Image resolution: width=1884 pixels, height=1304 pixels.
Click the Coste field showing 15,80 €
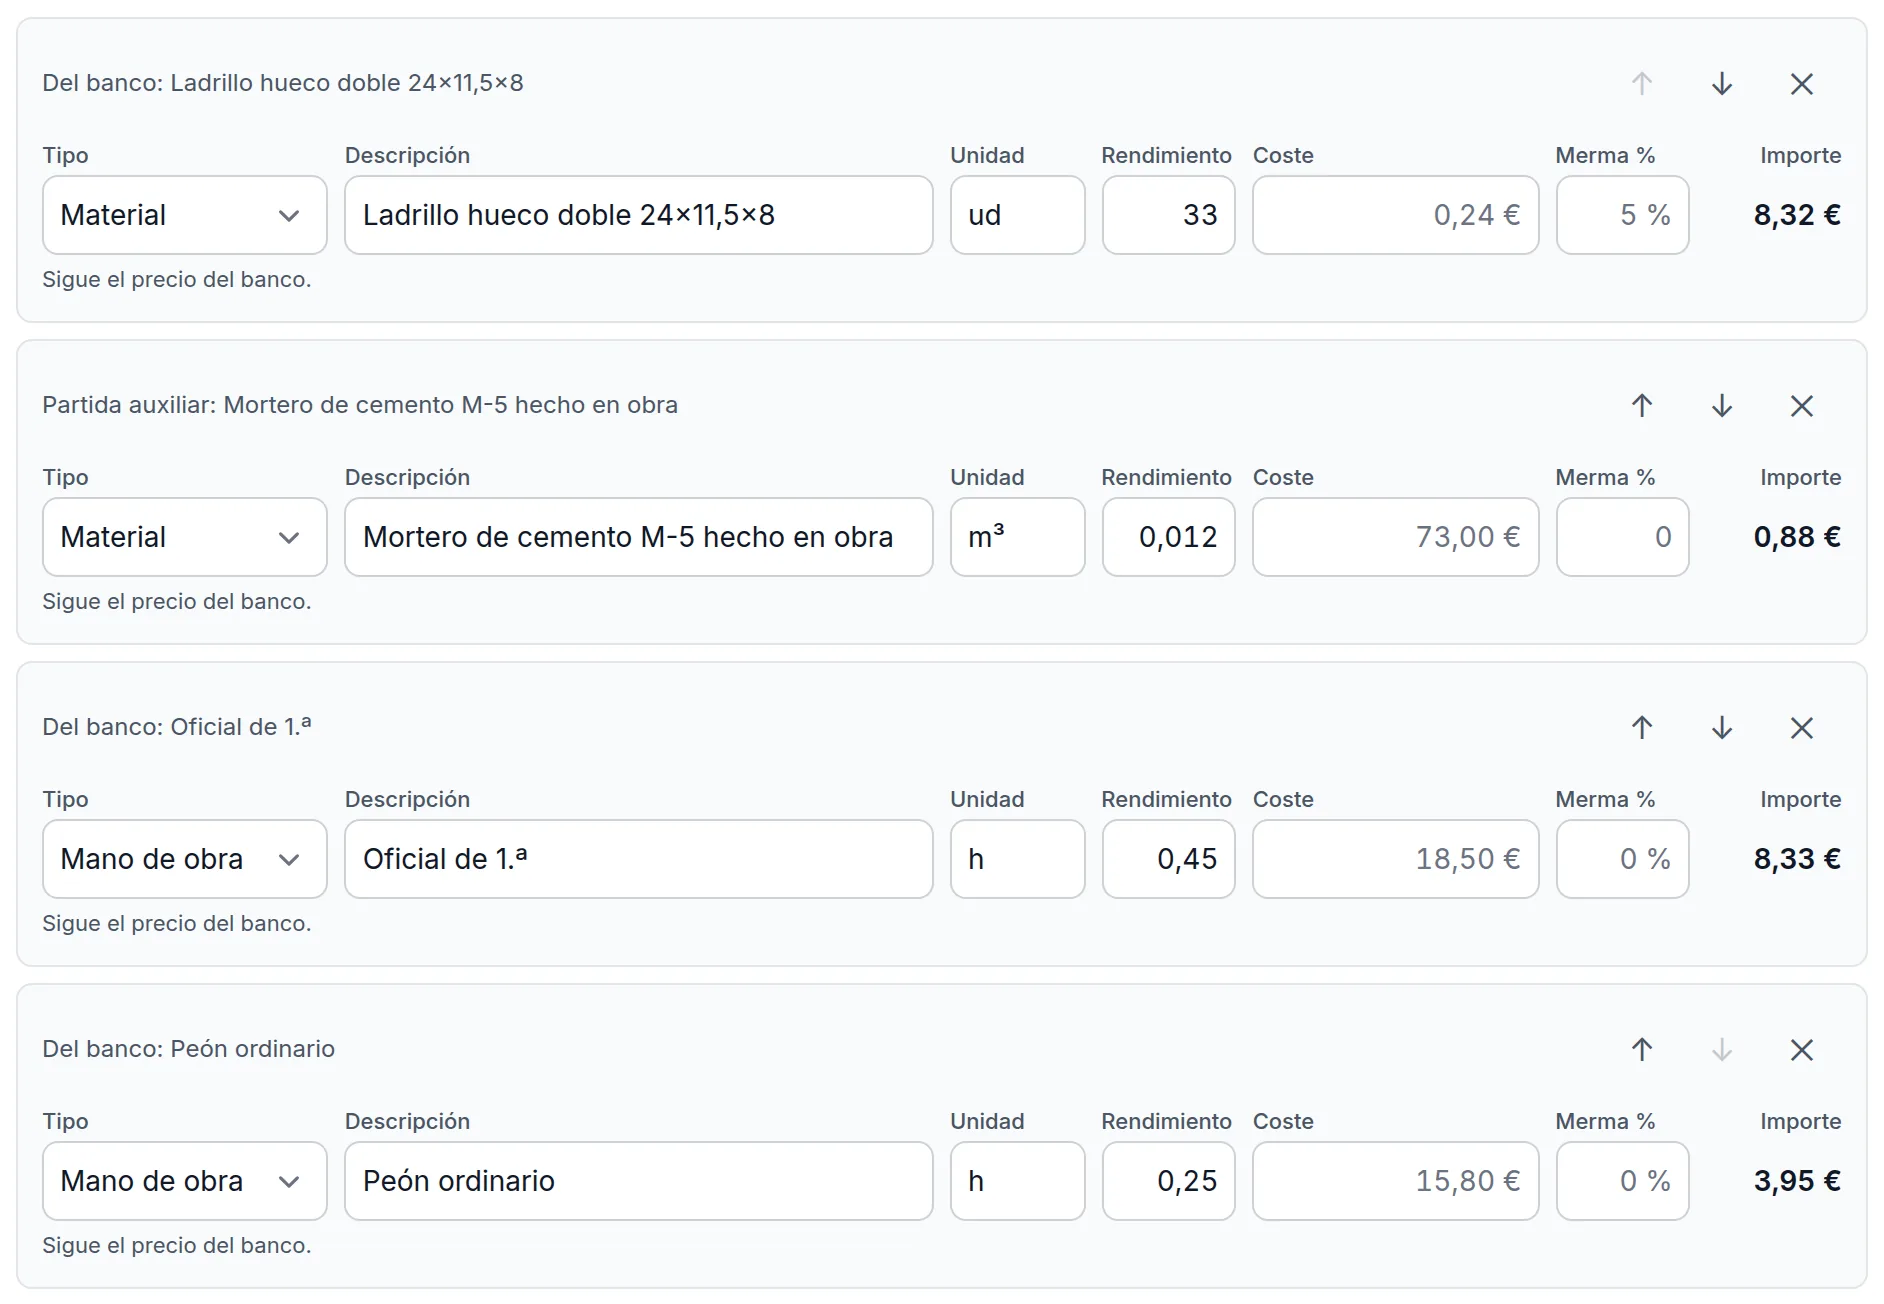click(1395, 1181)
